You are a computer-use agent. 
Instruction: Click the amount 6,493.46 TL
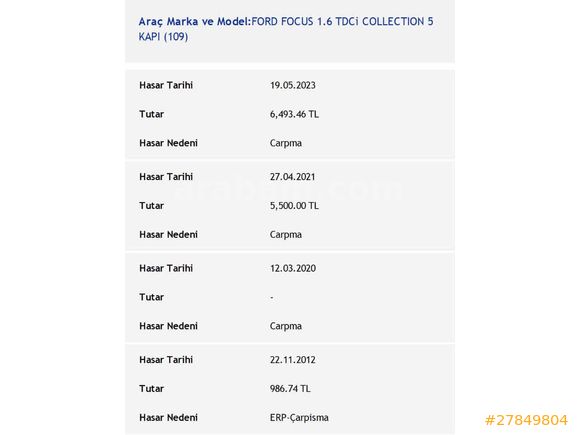point(294,114)
